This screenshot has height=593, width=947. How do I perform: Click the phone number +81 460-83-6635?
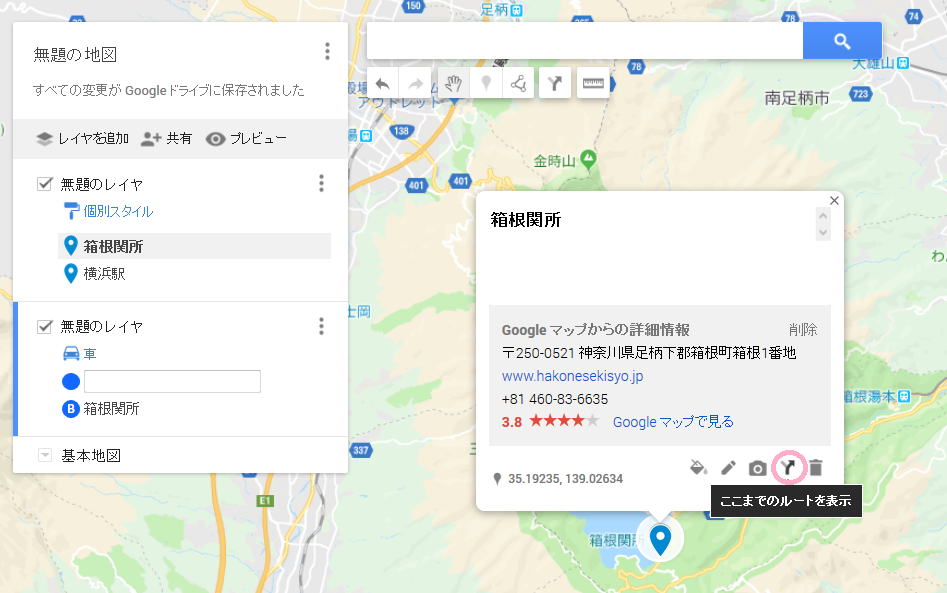click(554, 399)
